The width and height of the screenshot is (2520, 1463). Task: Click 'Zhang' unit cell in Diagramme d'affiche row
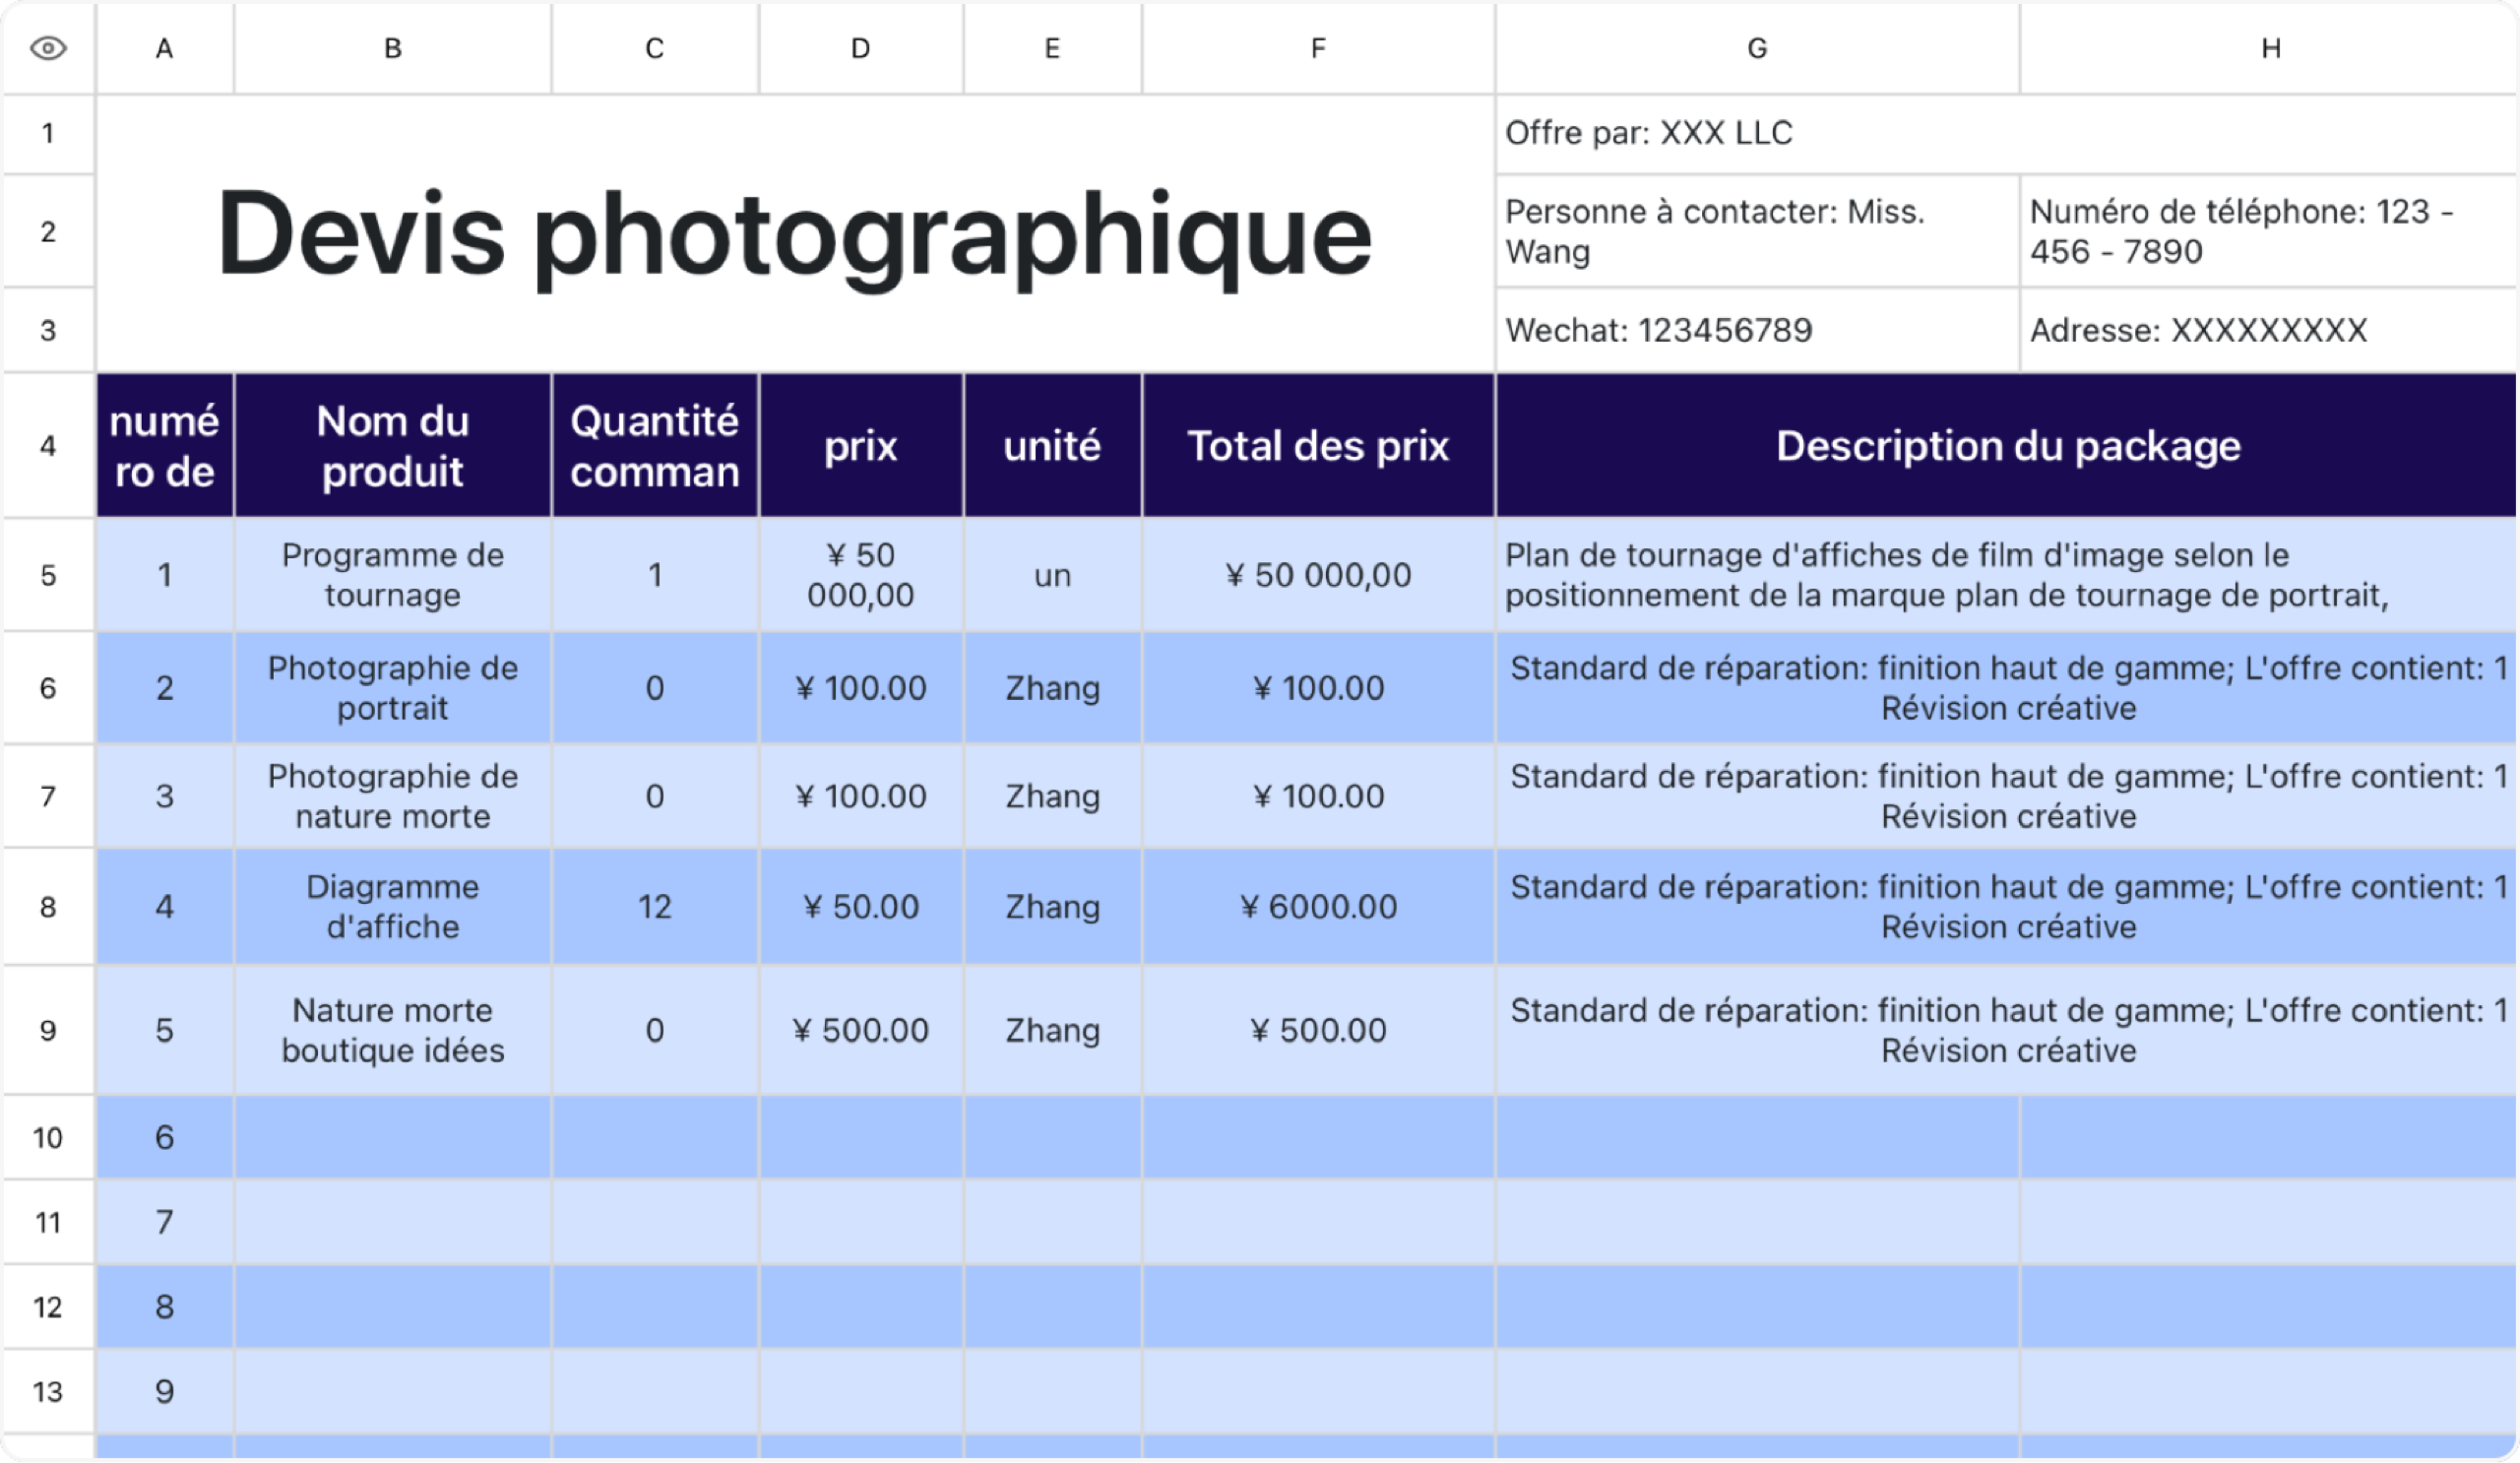[x=1052, y=907]
